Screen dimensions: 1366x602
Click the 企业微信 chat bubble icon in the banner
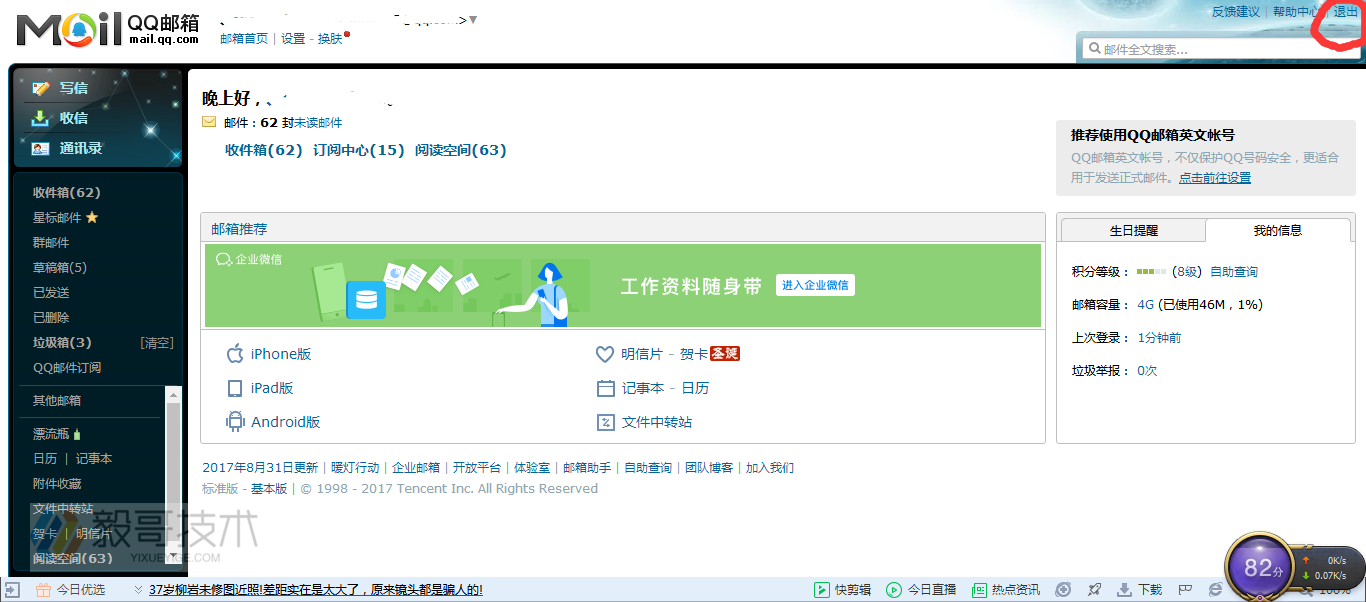pos(224,259)
